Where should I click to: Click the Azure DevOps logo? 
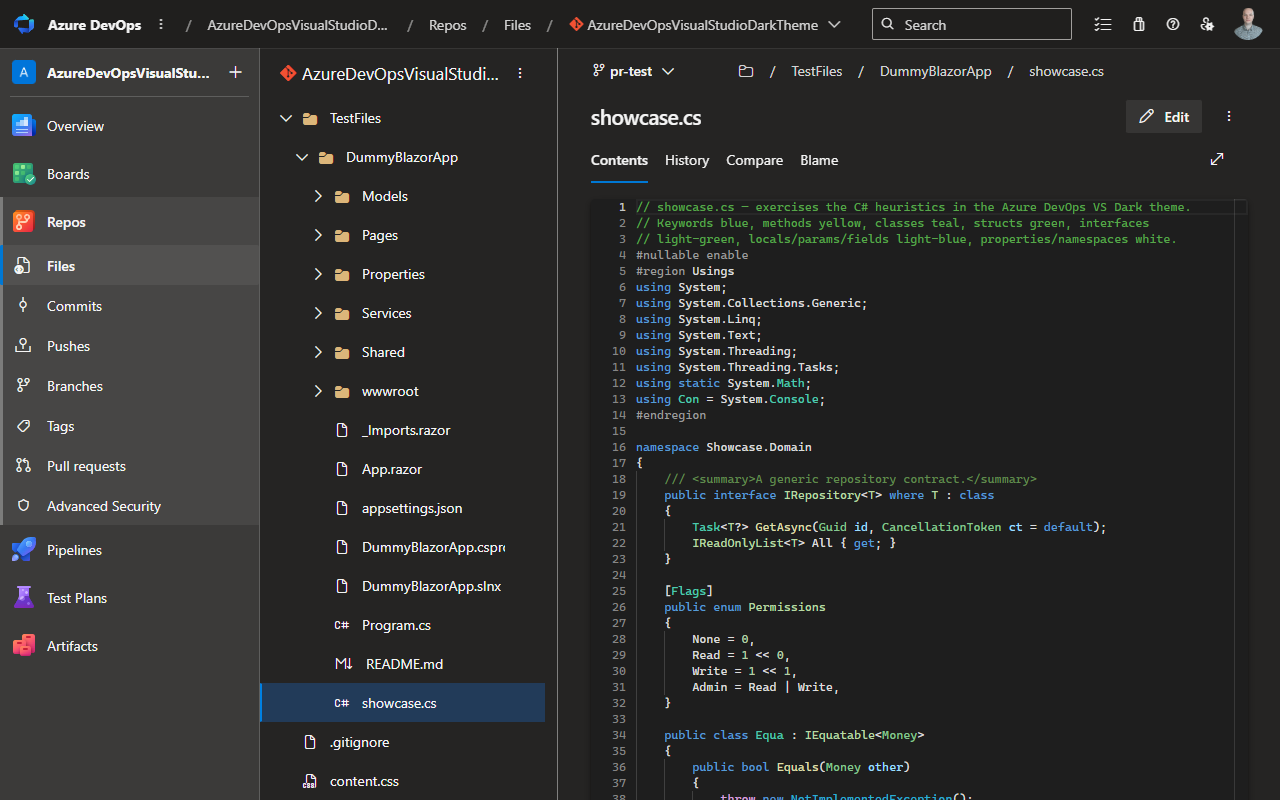click(24, 24)
